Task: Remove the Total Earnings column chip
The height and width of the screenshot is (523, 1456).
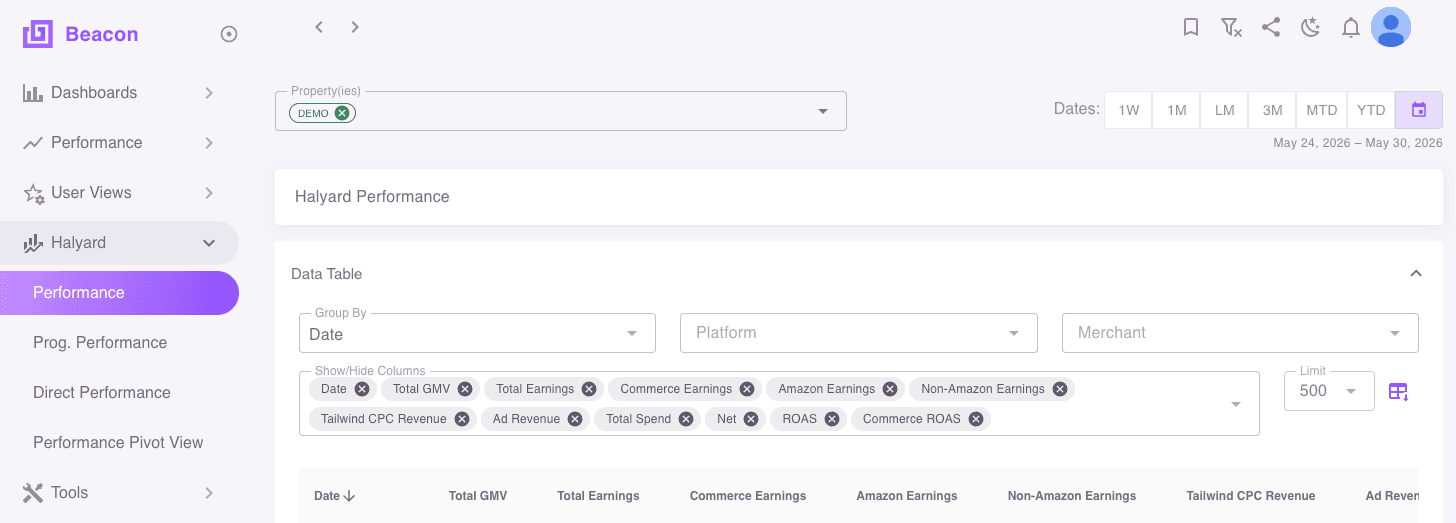Action: click(x=589, y=389)
